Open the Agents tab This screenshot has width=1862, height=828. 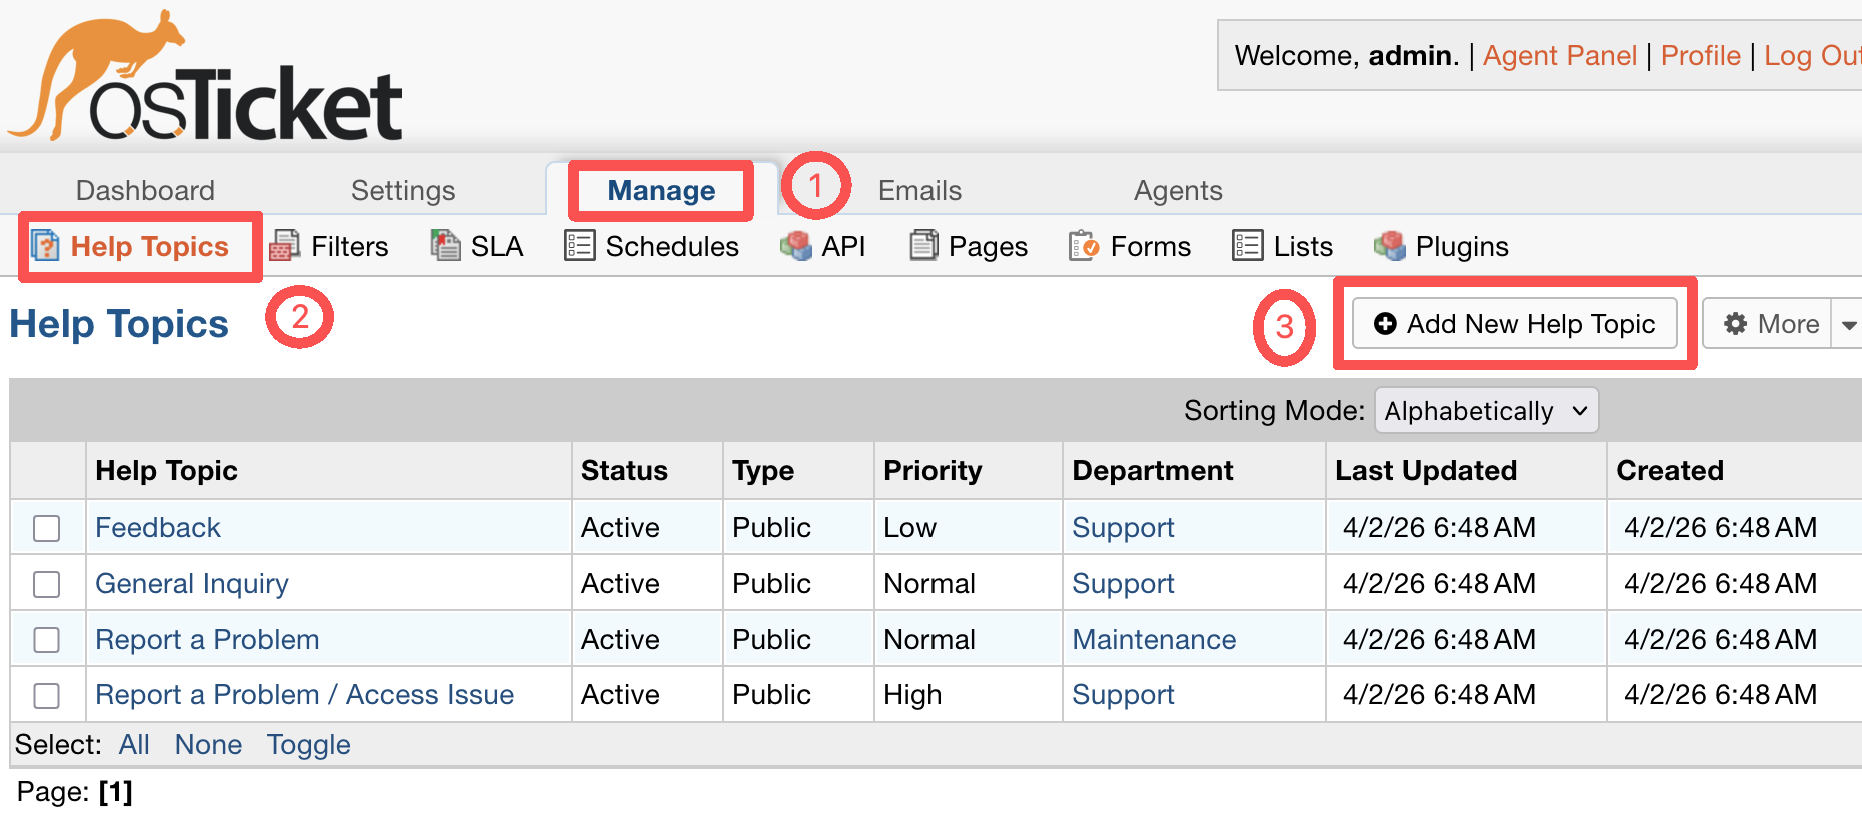(x=1178, y=190)
